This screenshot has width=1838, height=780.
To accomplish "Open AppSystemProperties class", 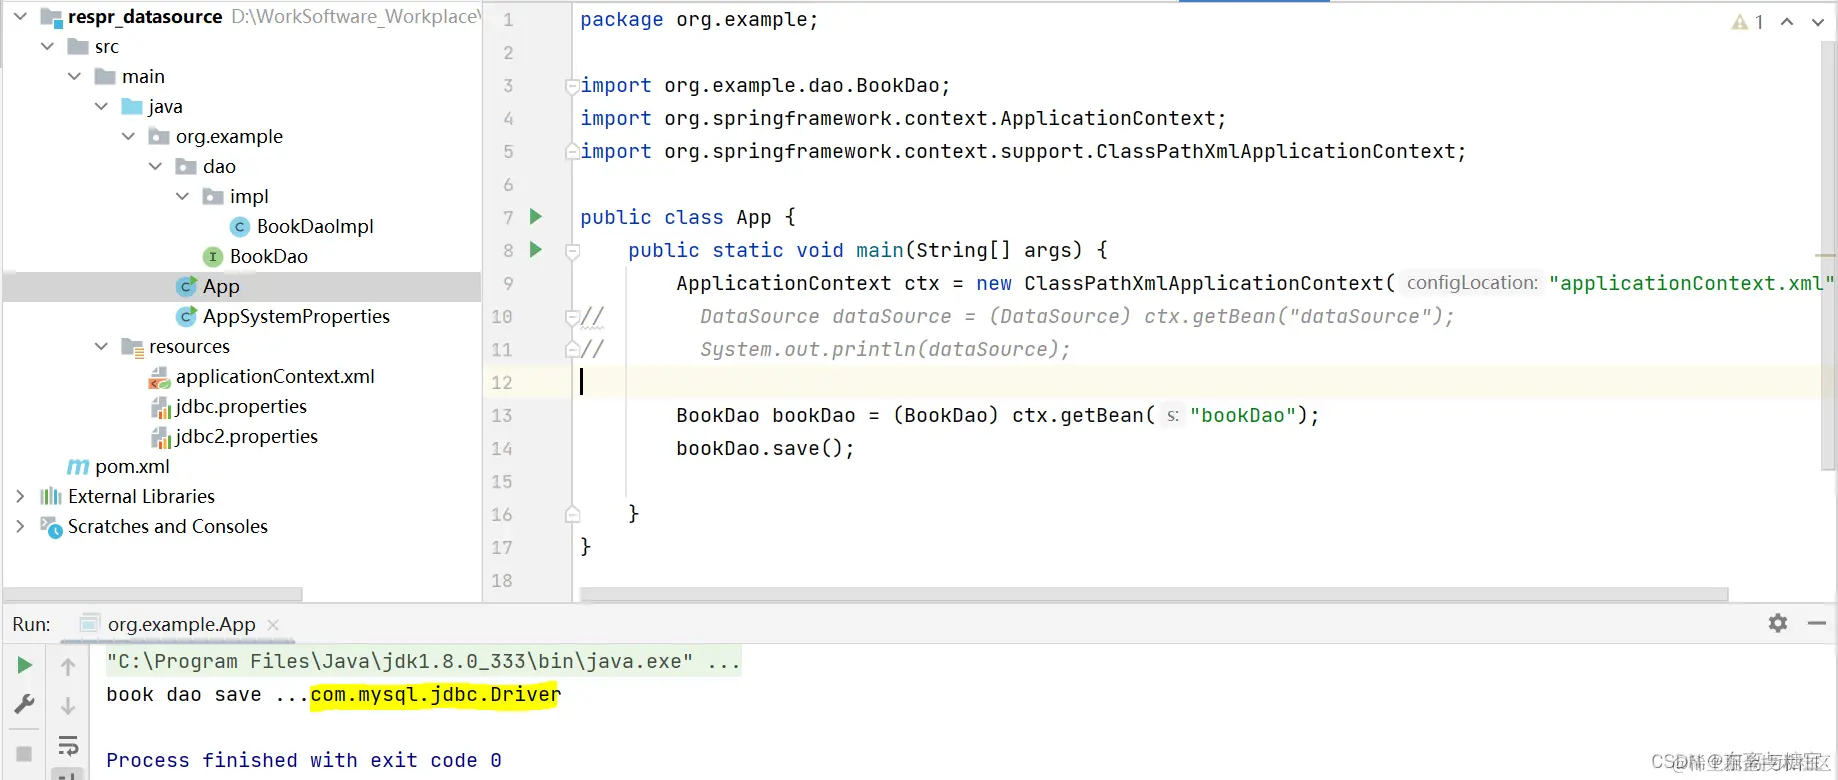I will click(296, 317).
